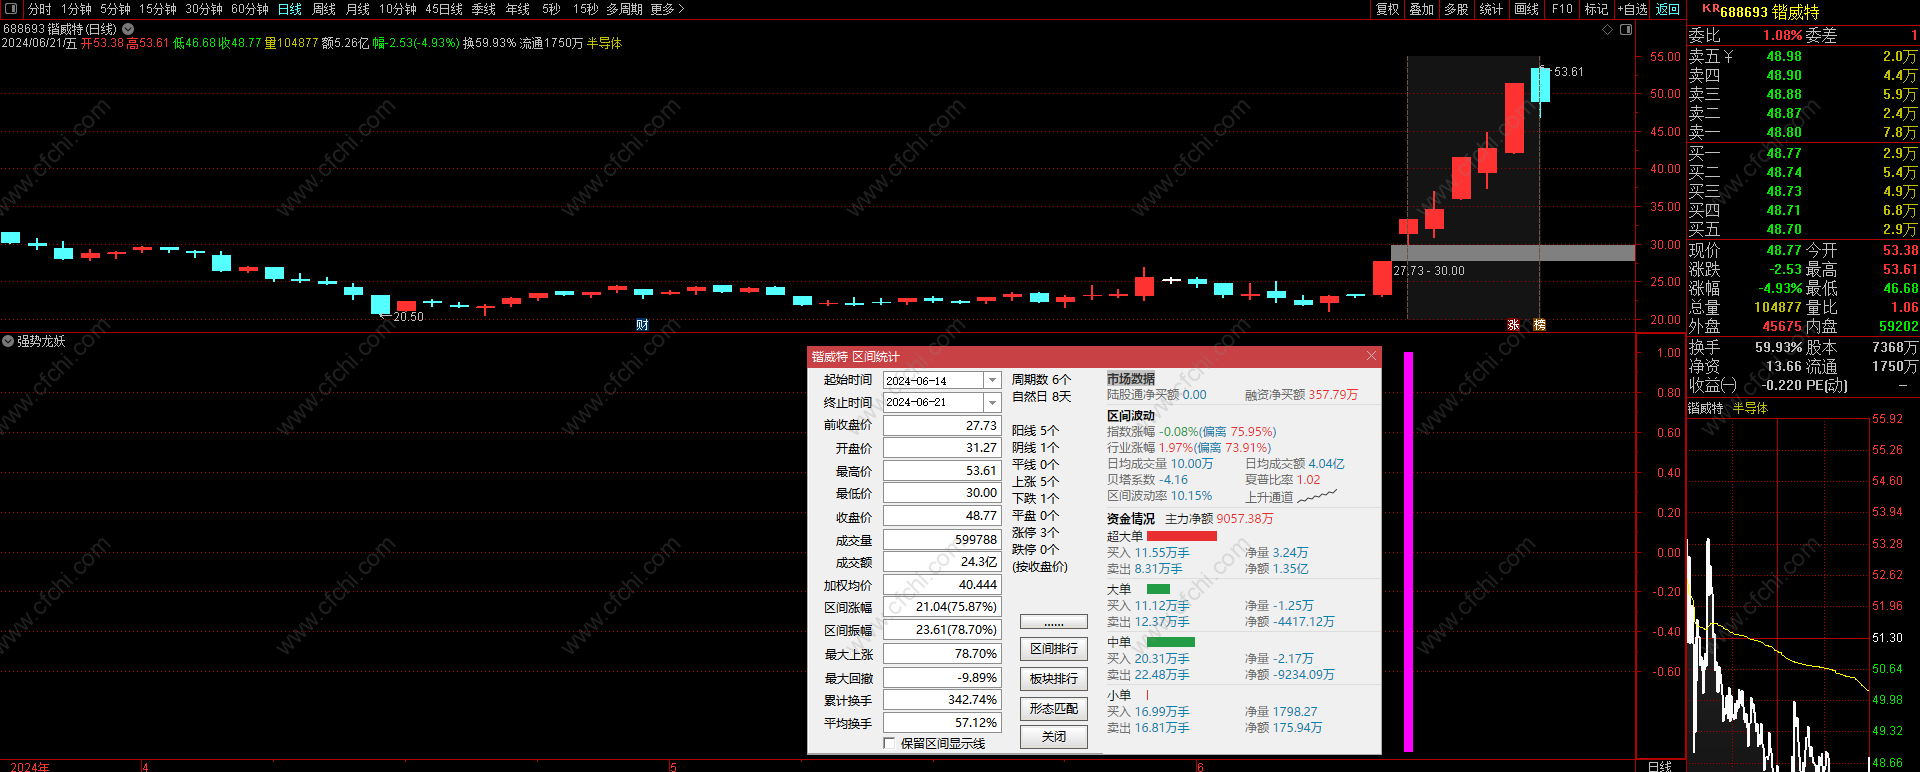The width and height of the screenshot is (1920, 772).
Task: Click the 53.61 high price label on chart
Action: coord(1568,72)
